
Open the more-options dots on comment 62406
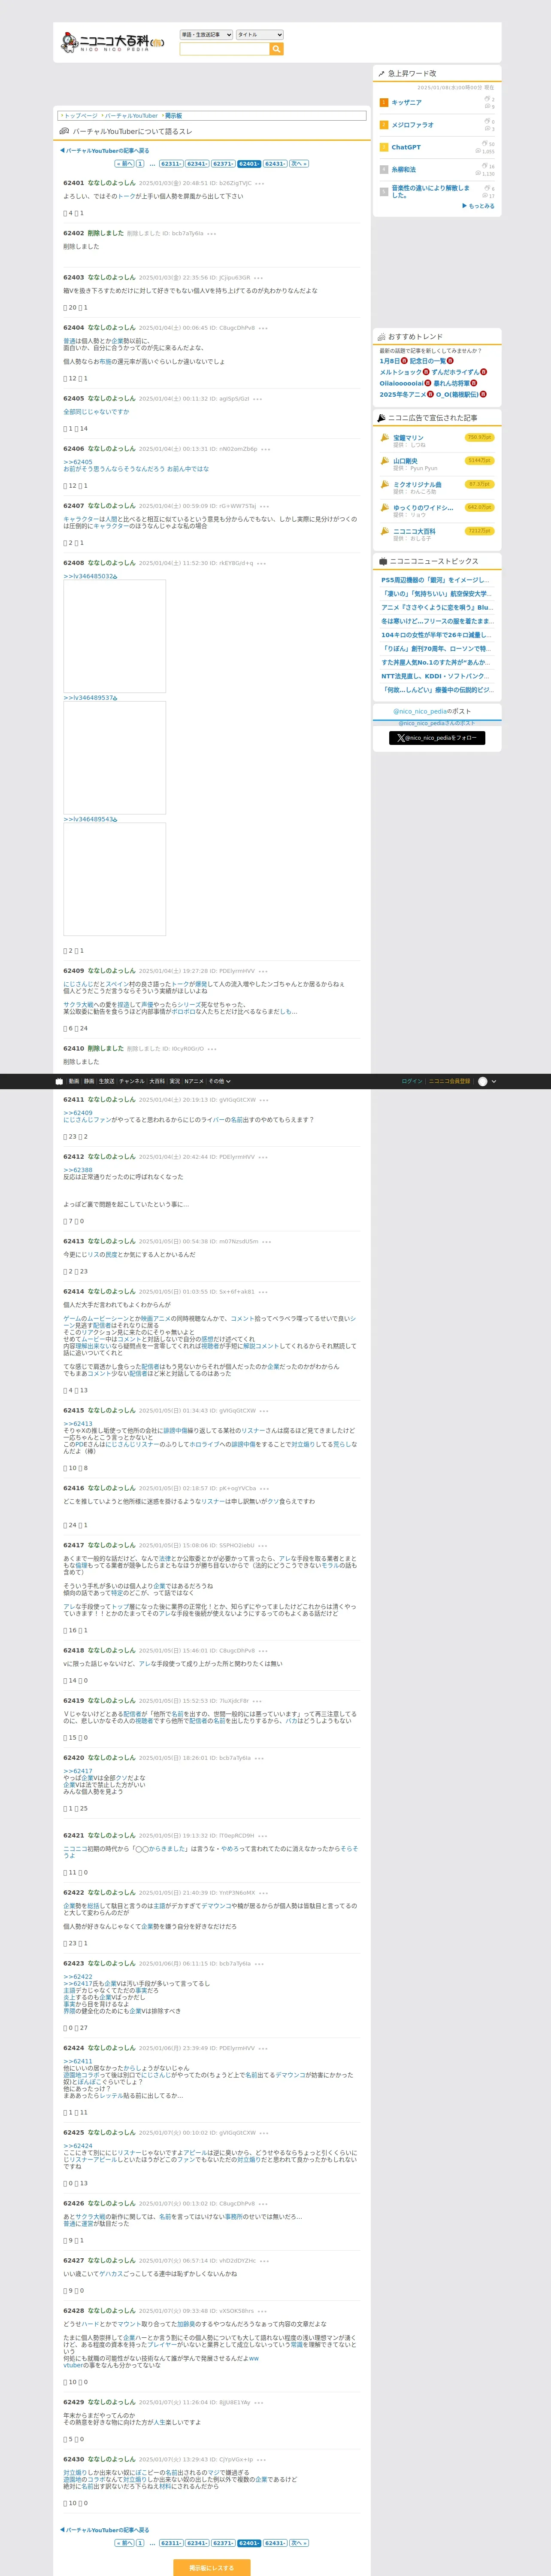pyautogui.click(x=265, y=449)
